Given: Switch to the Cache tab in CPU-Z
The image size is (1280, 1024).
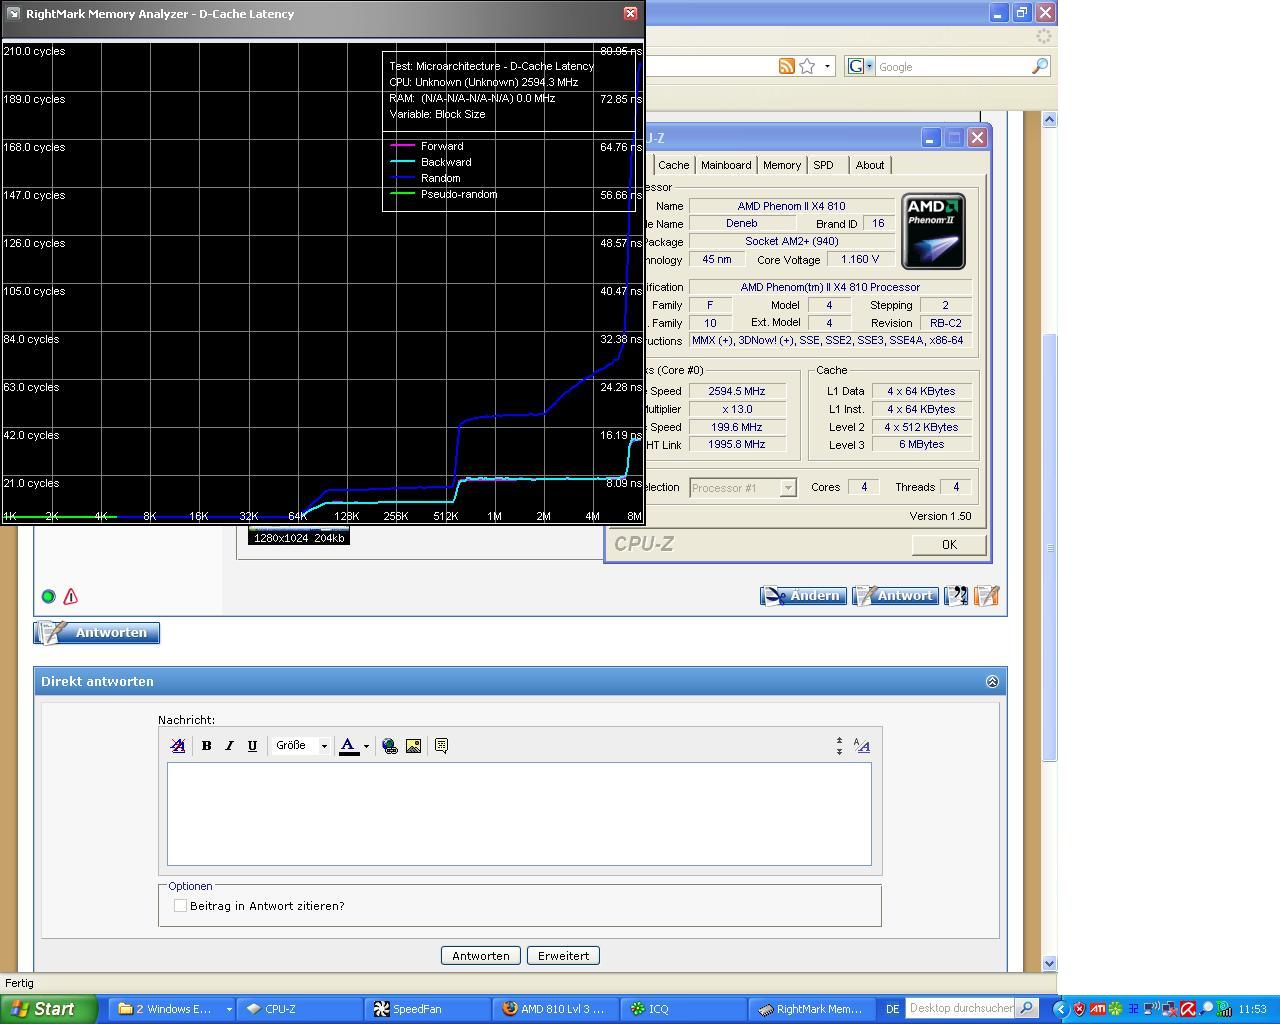Looking at the screenshot, I should pyautogui.click(x=673, y=165).
